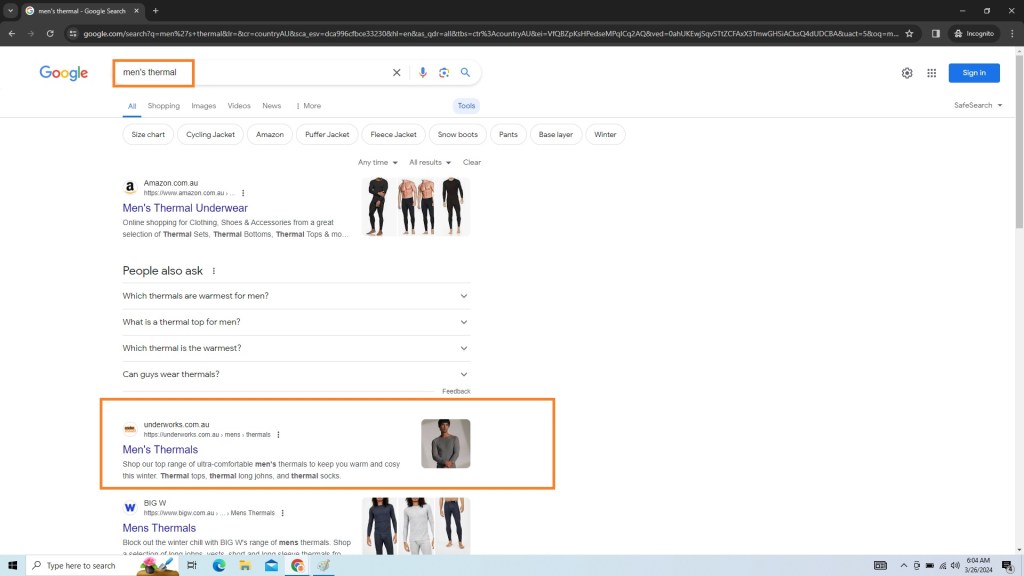The height and width of the screenshot is (576, 1024).
Task: Open Google search settings gear
Action: click(907, 73)
